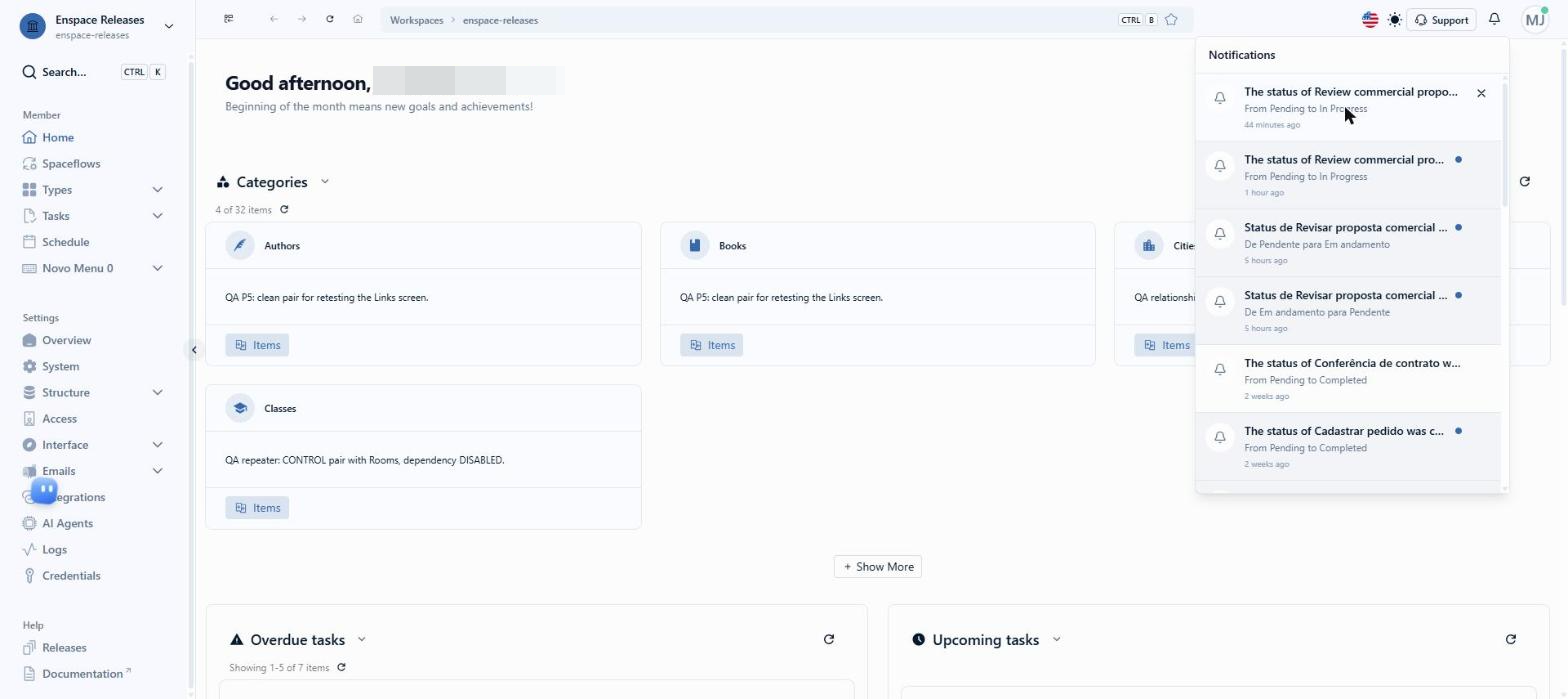Click the Authors category feather icon
Viewport: 1568px width, 699px height.
[240, 245]
